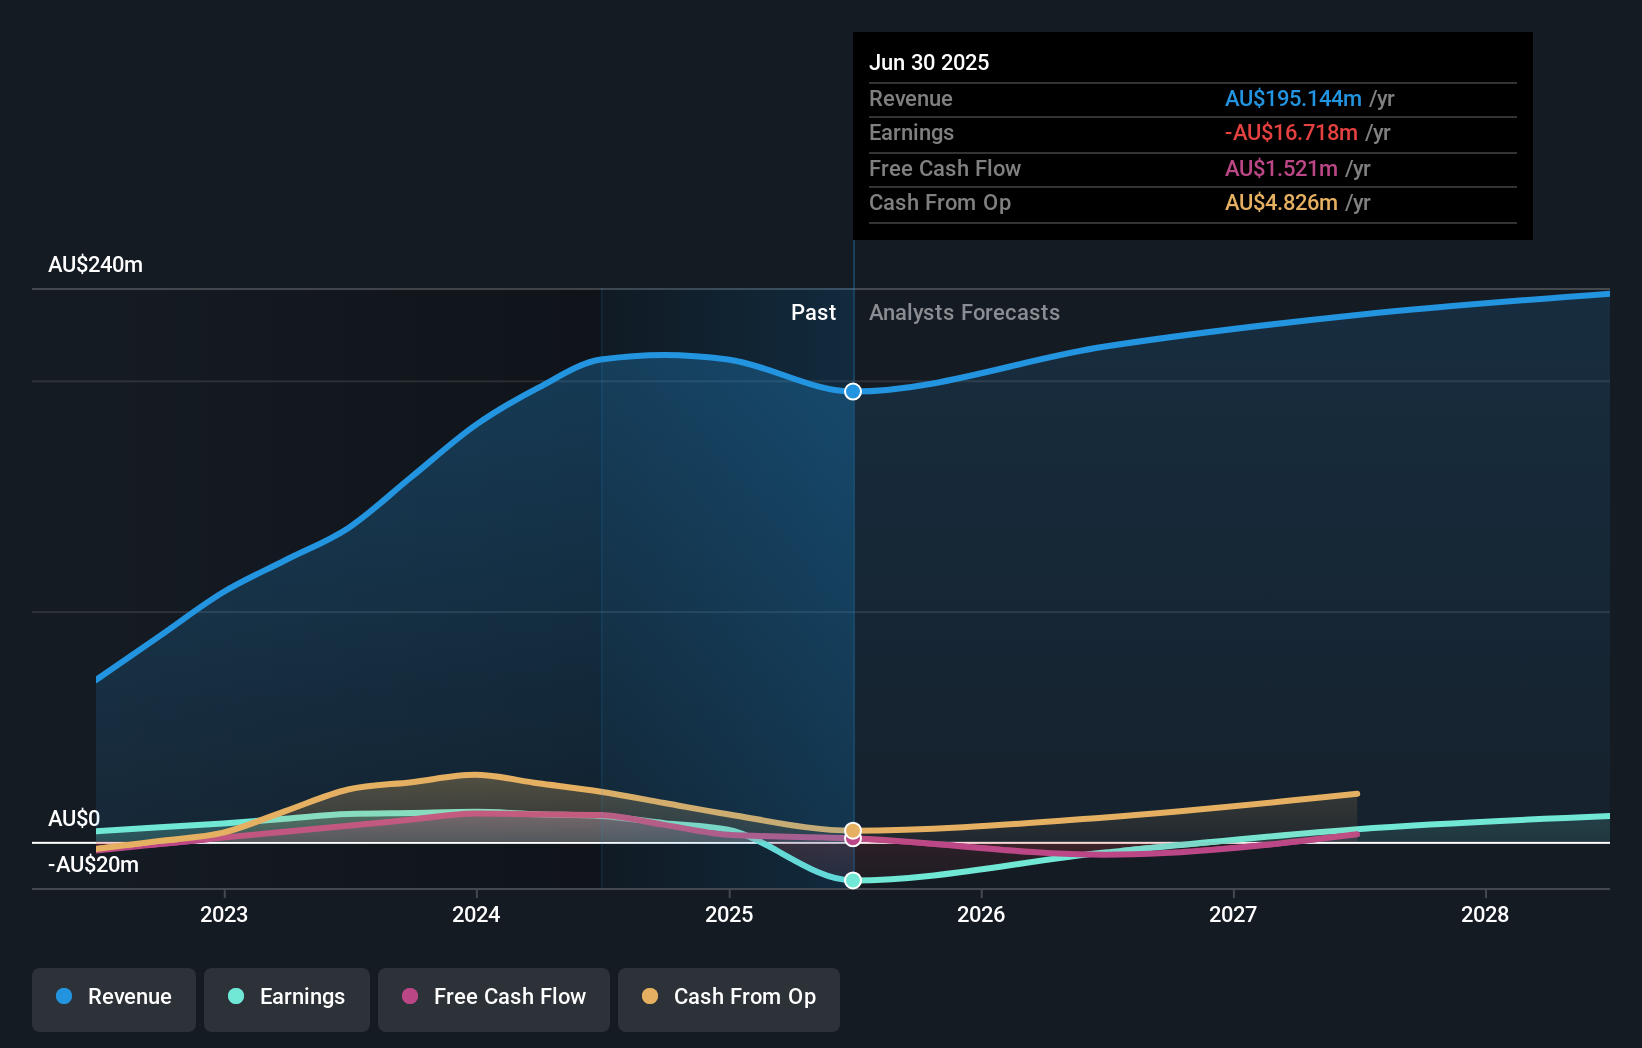
Task: Click the 2024 x-axis label
Action: click(476, 914)
